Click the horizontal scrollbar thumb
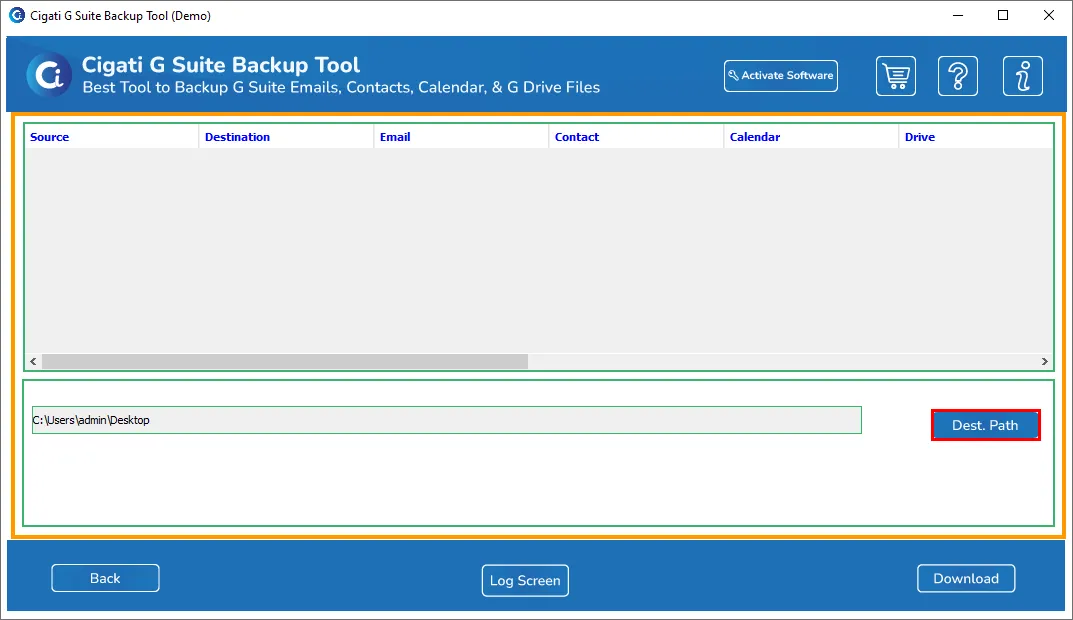Screen dimensions: 1073x620 pos(285,361)
